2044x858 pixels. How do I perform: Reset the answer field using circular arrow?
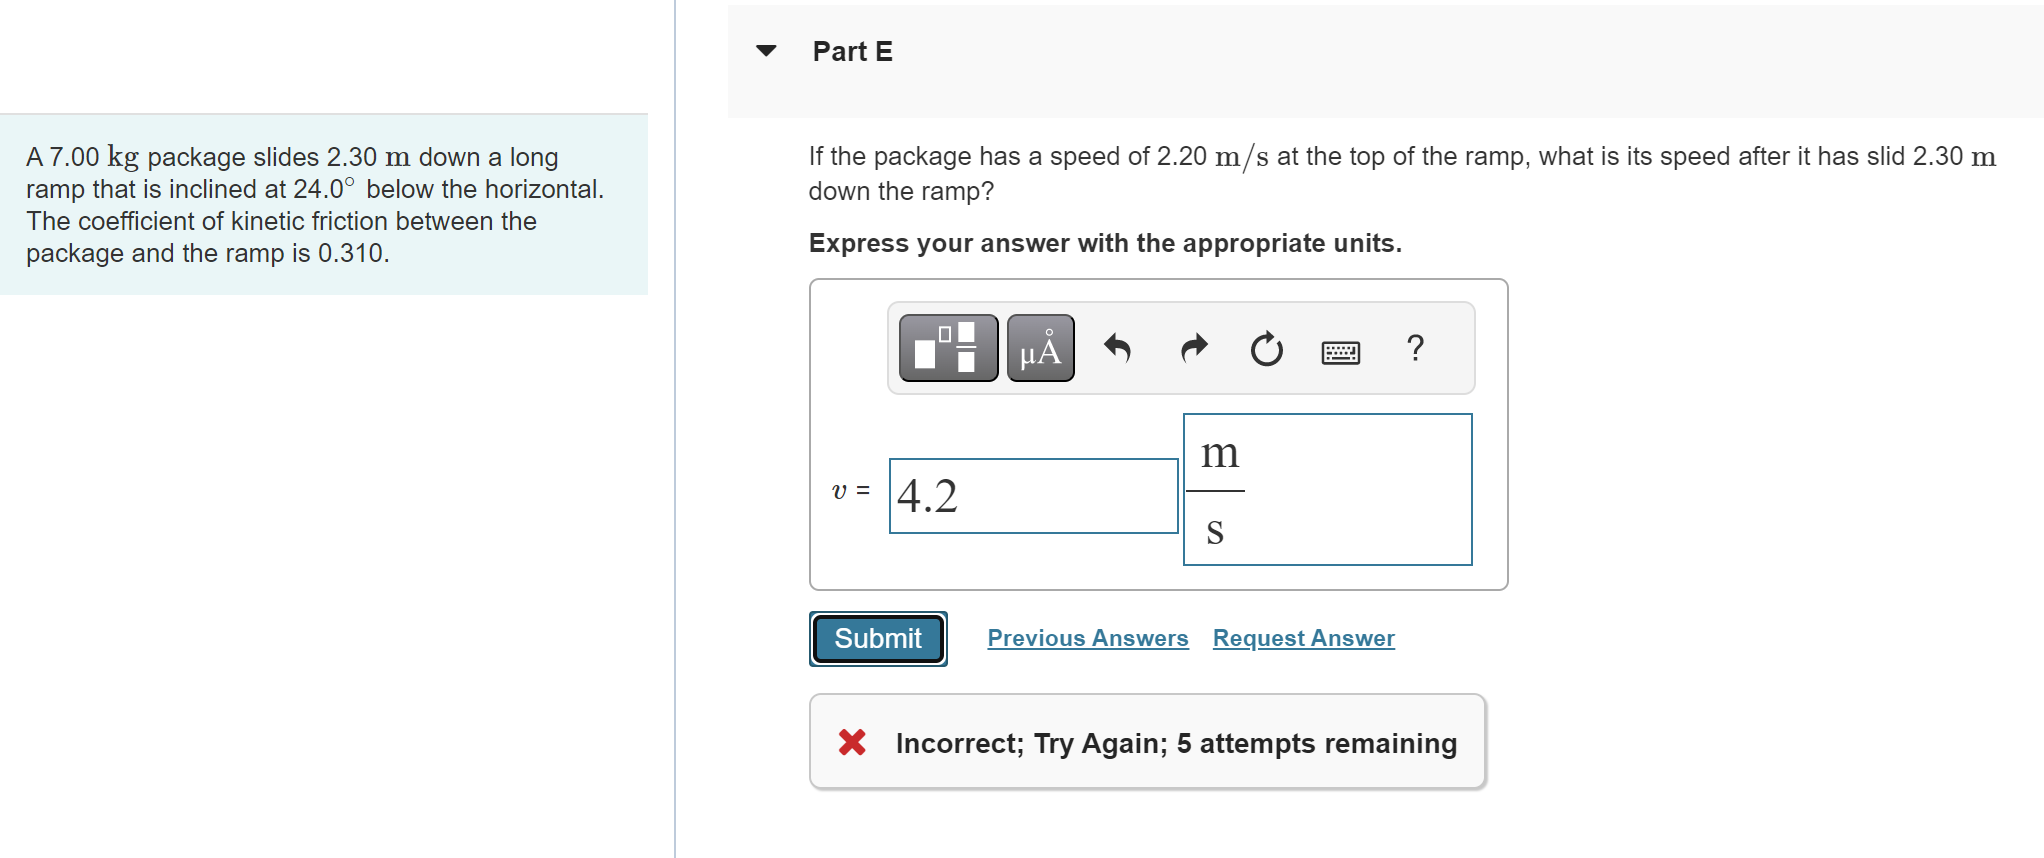pyautogui.click(x=1264, y=348)
